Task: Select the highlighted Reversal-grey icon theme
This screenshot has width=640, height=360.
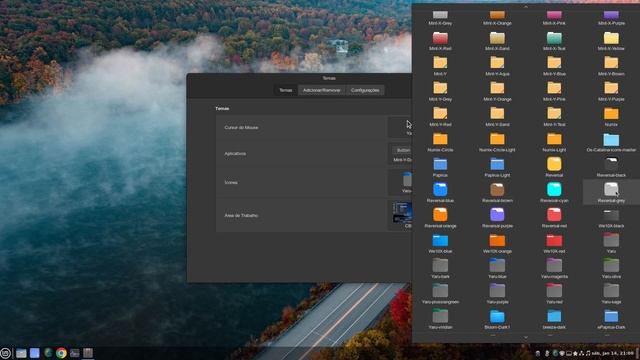Action: coord(611,193)
